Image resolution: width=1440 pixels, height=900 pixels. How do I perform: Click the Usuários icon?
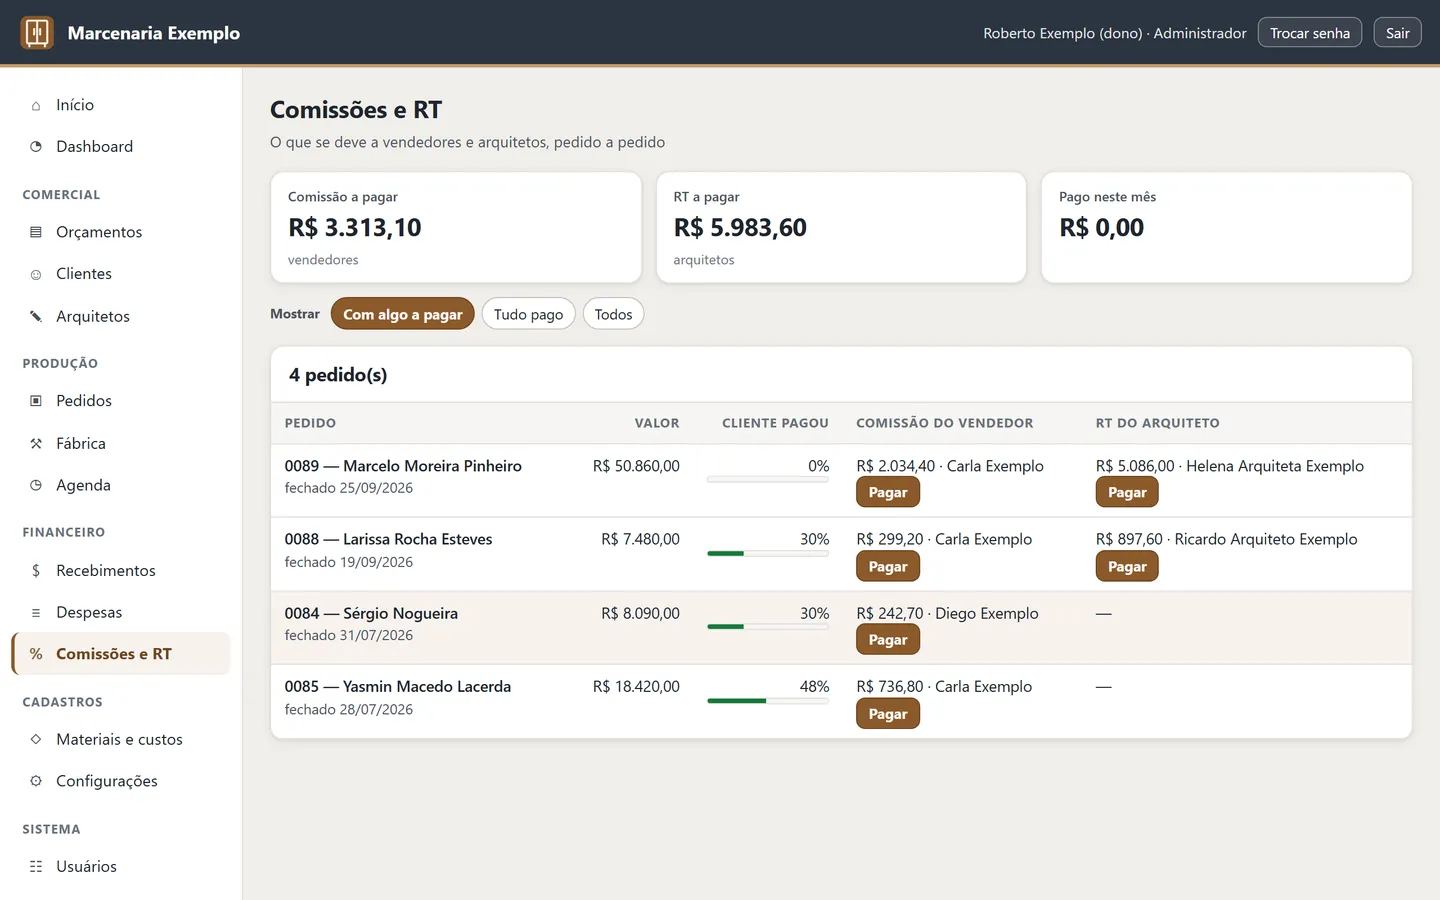coord(36,866)
